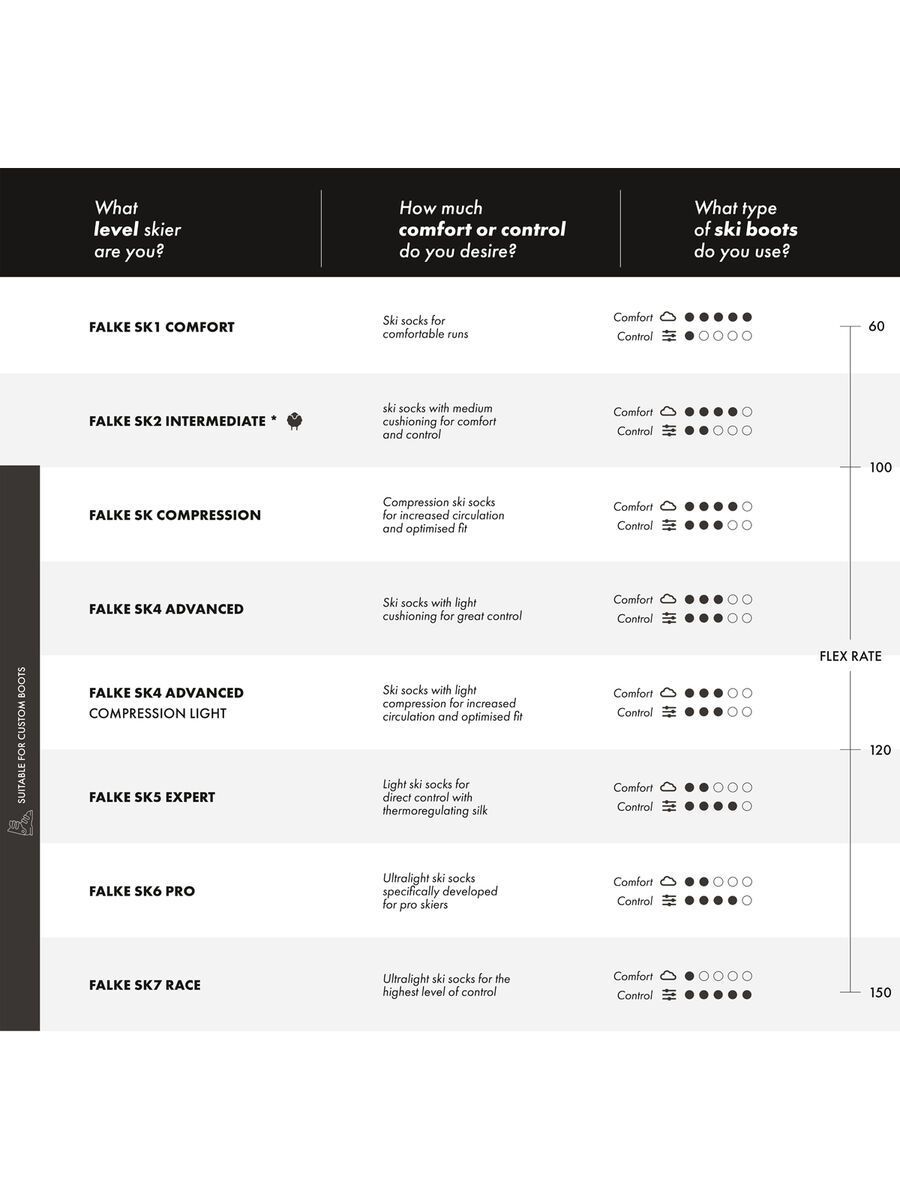Image resolution: width=900 pixels, height=1200 pixels.
Task: Click the Control sliders icon in SK6 Pro row
Action: tap(669, 901)
